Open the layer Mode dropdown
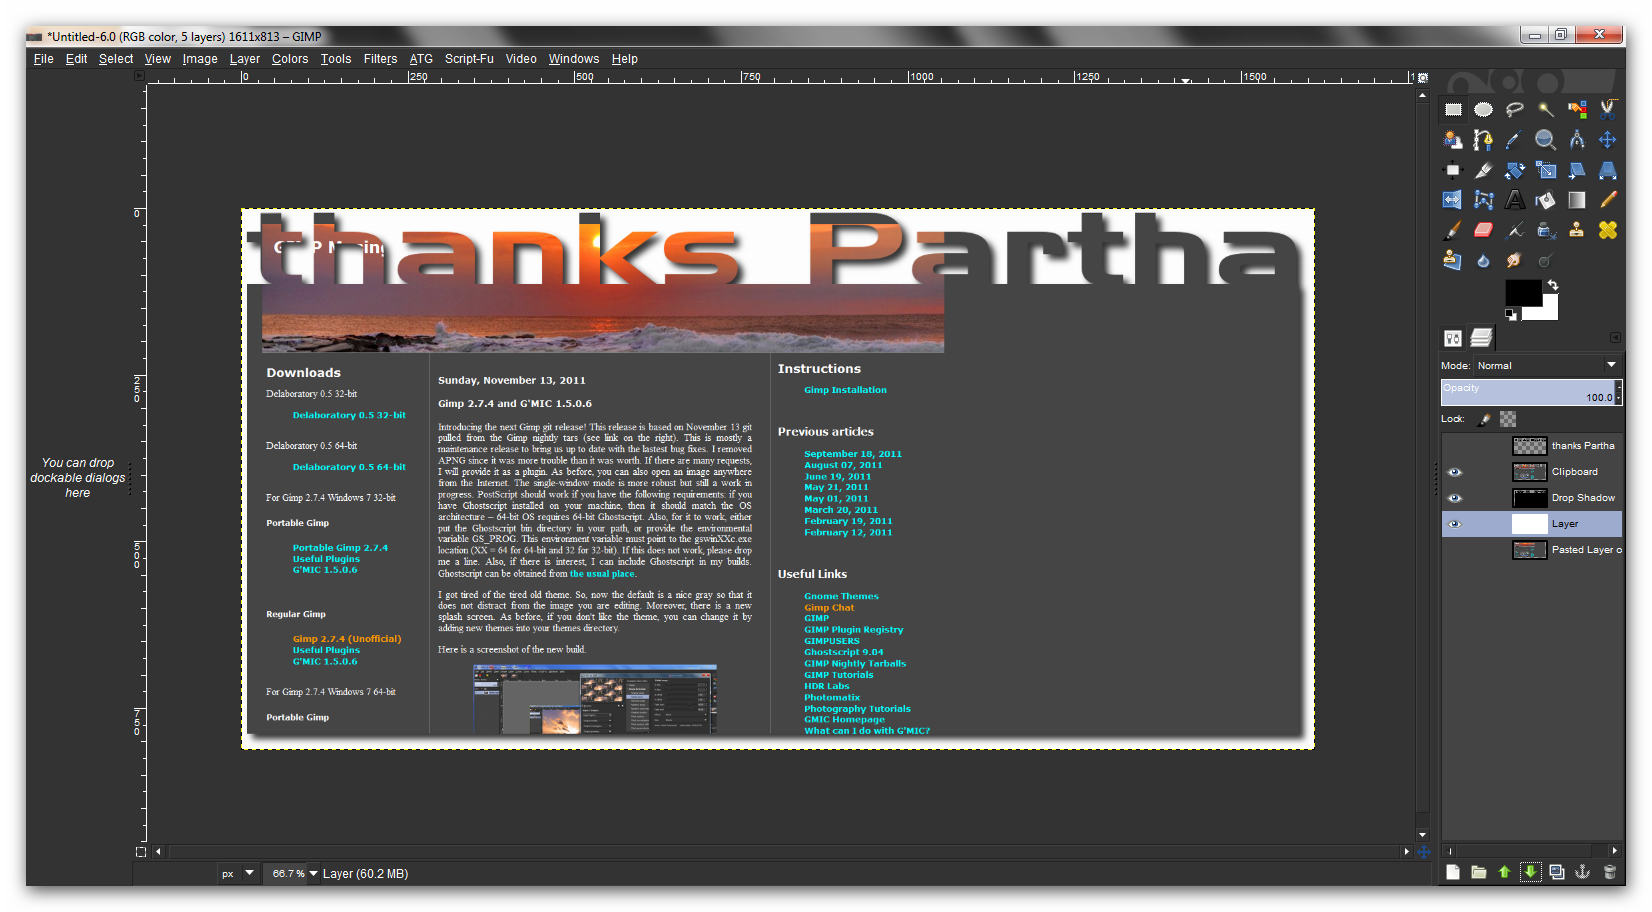 pyautogui.click(x=1547, y=366)
